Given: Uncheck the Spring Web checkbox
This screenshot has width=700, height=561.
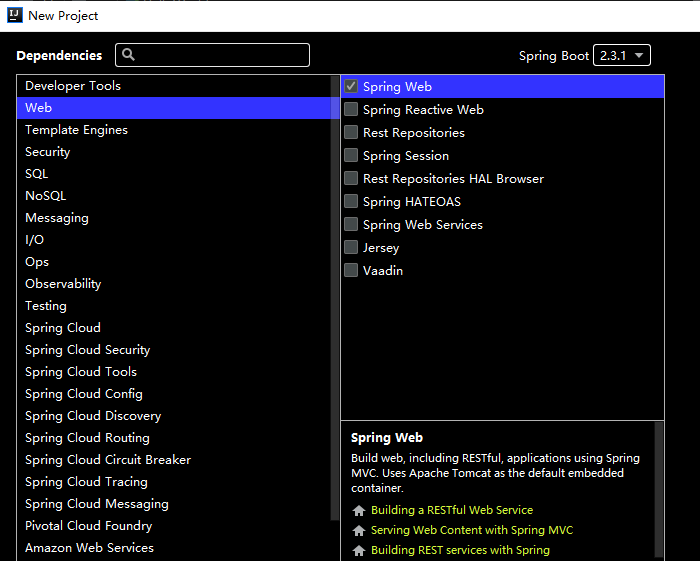Looking at the screenshot, I should [x=351, y=86].
